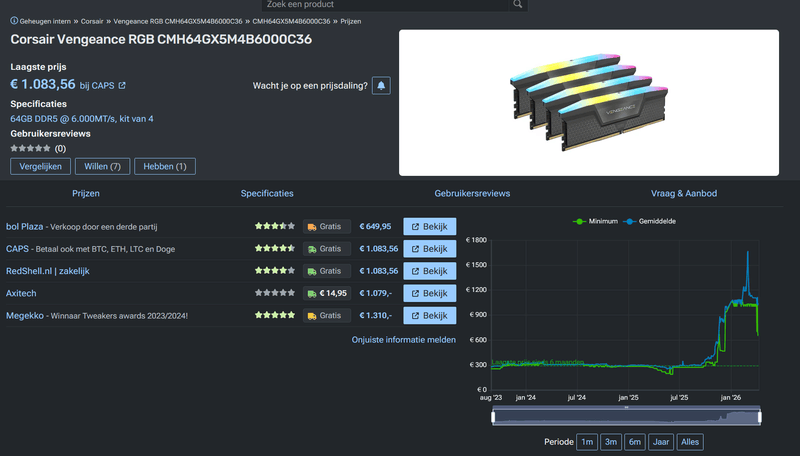Open Vengeance RGB CMH64GX5M4B6000C36 breadcrumb
The width and height of the screenshot is (800, 456).
[x=178, y=21]
